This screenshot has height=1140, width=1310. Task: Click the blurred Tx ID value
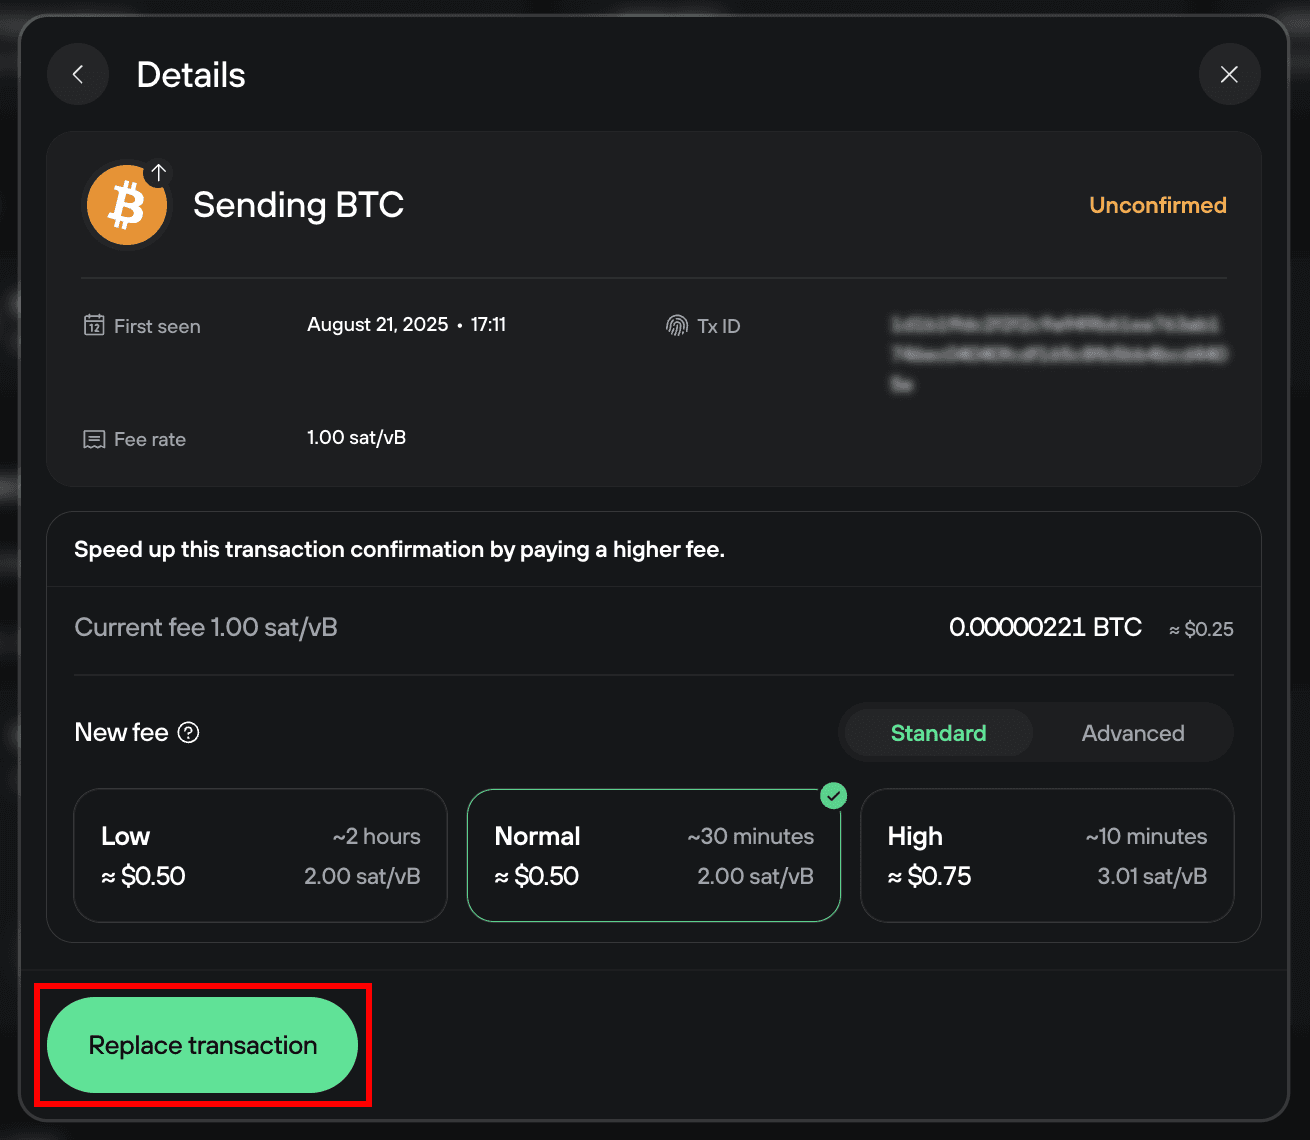point(1058,354)
